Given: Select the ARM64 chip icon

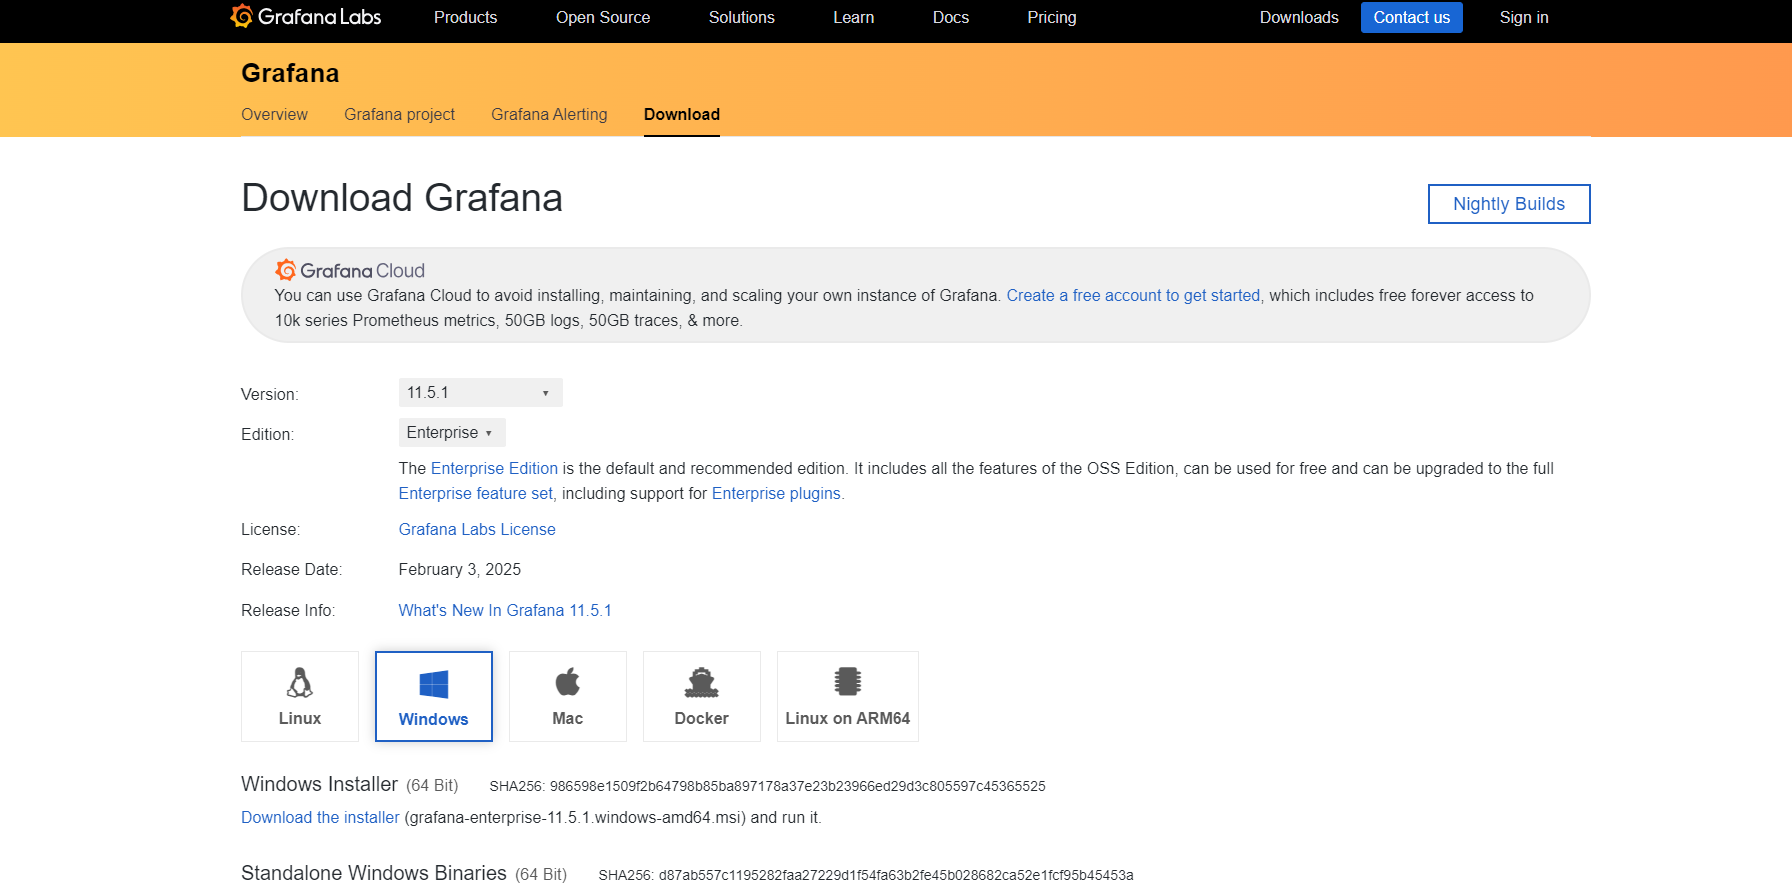Looking at the screenshot, I should point(848,681).
